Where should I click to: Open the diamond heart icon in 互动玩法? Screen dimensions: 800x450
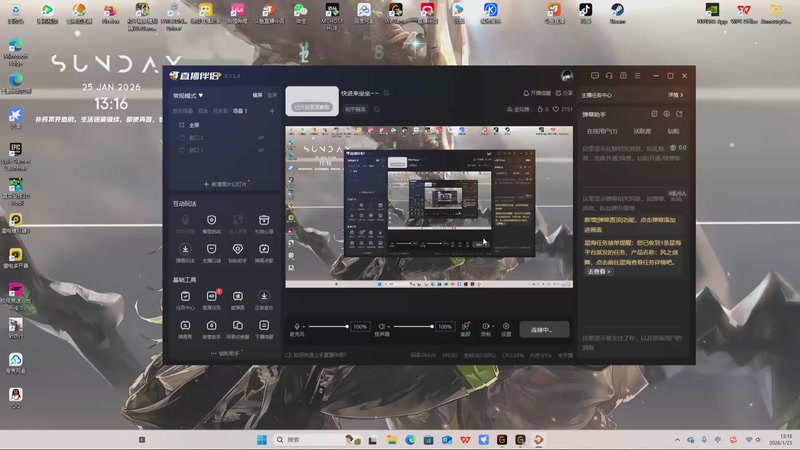coord(238,249)
